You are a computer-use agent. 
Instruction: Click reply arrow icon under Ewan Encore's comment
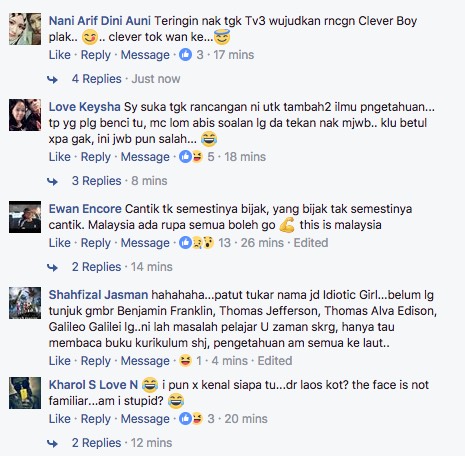(52, 267)
